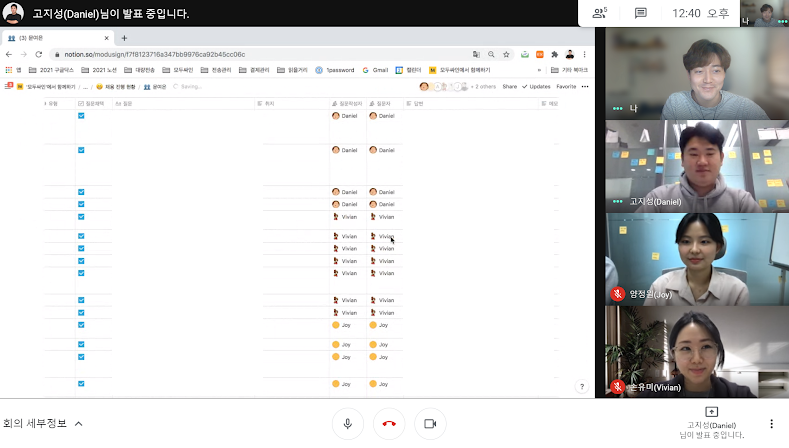Open the Notion help question mark
Viewport: 789px width, 448px height.
coord(582,387)
